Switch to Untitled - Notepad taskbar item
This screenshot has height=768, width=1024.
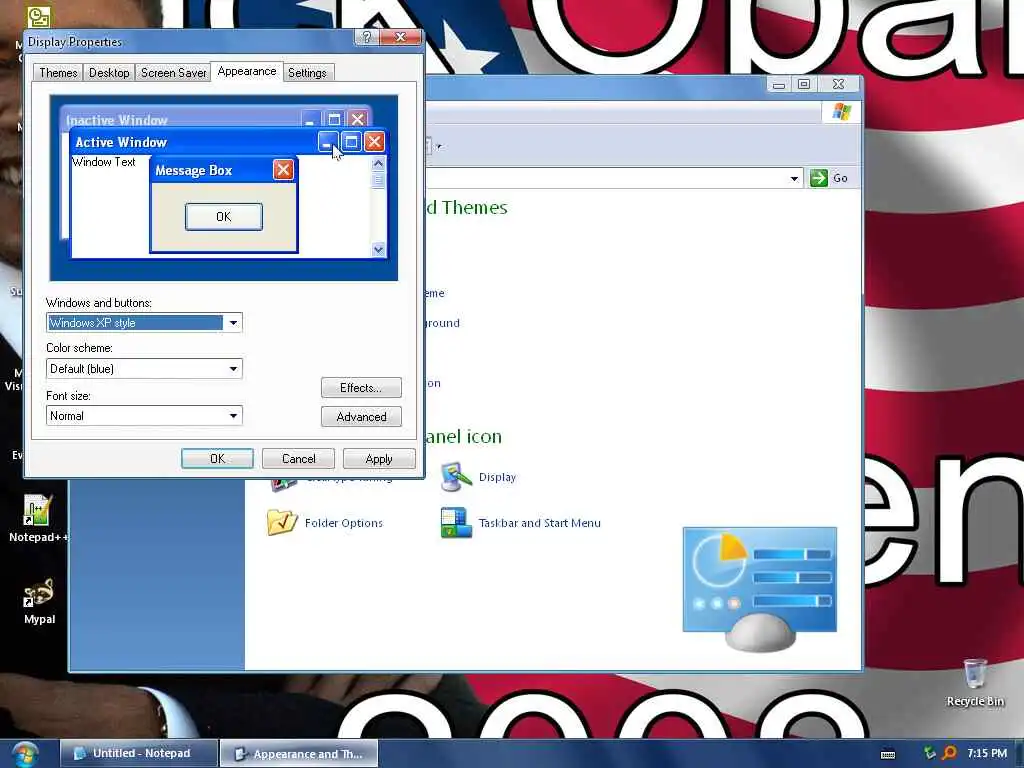[139, 754]
